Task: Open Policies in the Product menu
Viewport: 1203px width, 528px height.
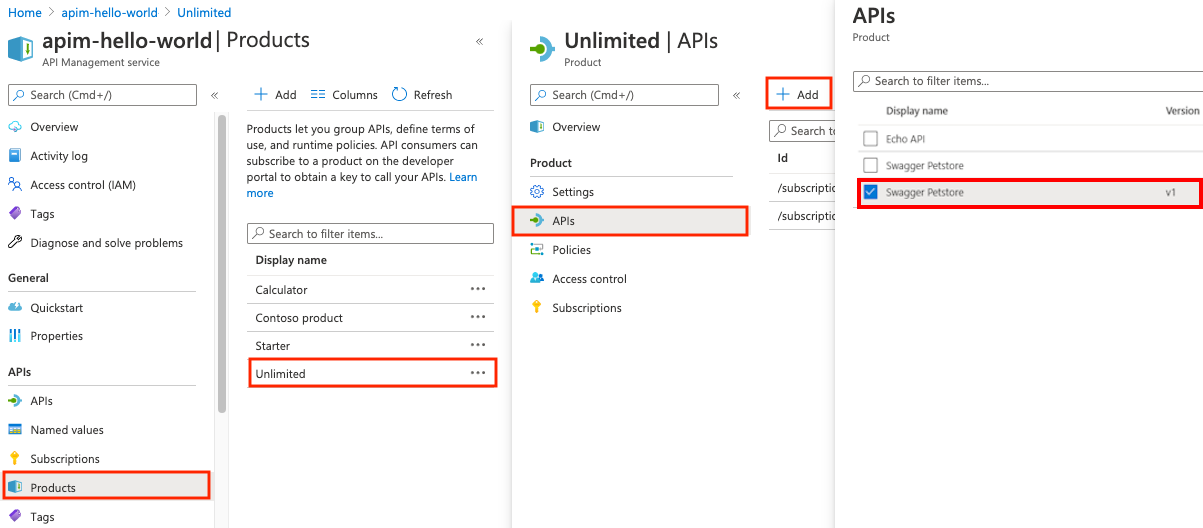Action: [x=571, y=250]
